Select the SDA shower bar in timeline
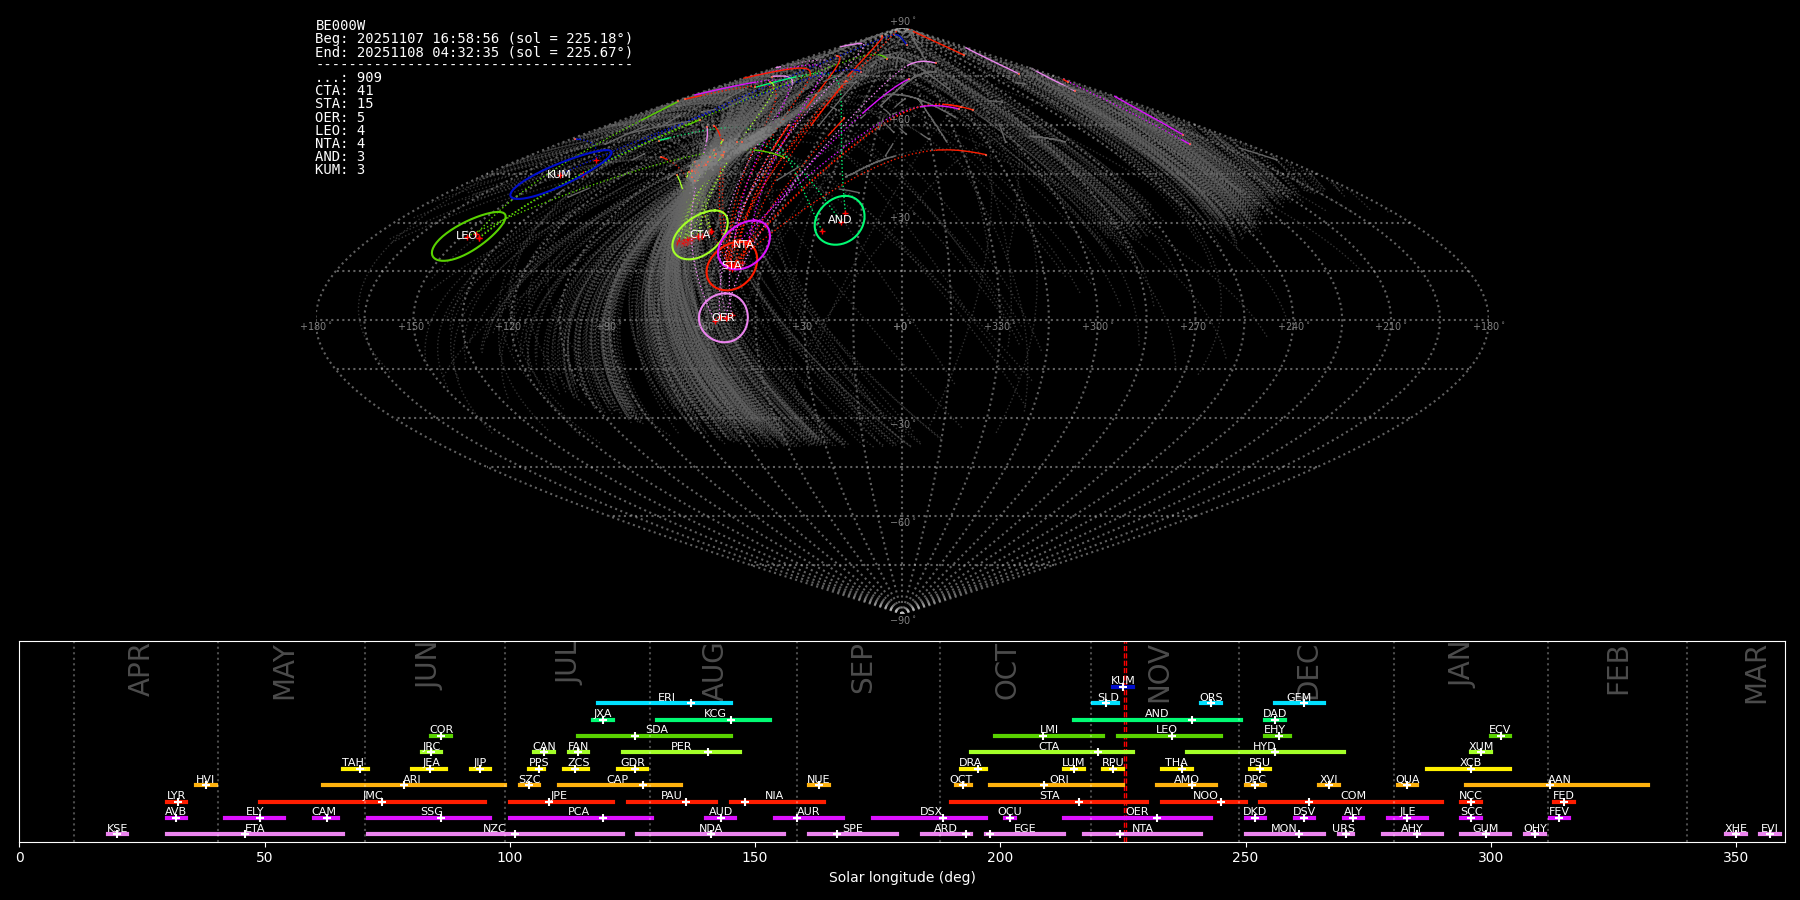Image resolution: width=1800 pixels, height=900 pixels. pos(654,736)
